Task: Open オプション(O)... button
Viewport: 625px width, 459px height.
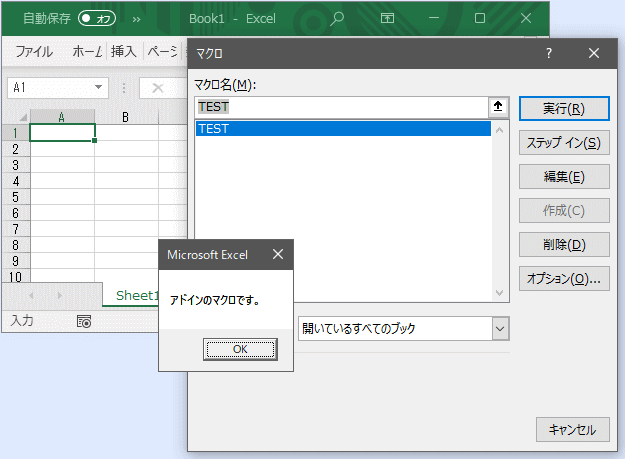Action: click(564, 279)
